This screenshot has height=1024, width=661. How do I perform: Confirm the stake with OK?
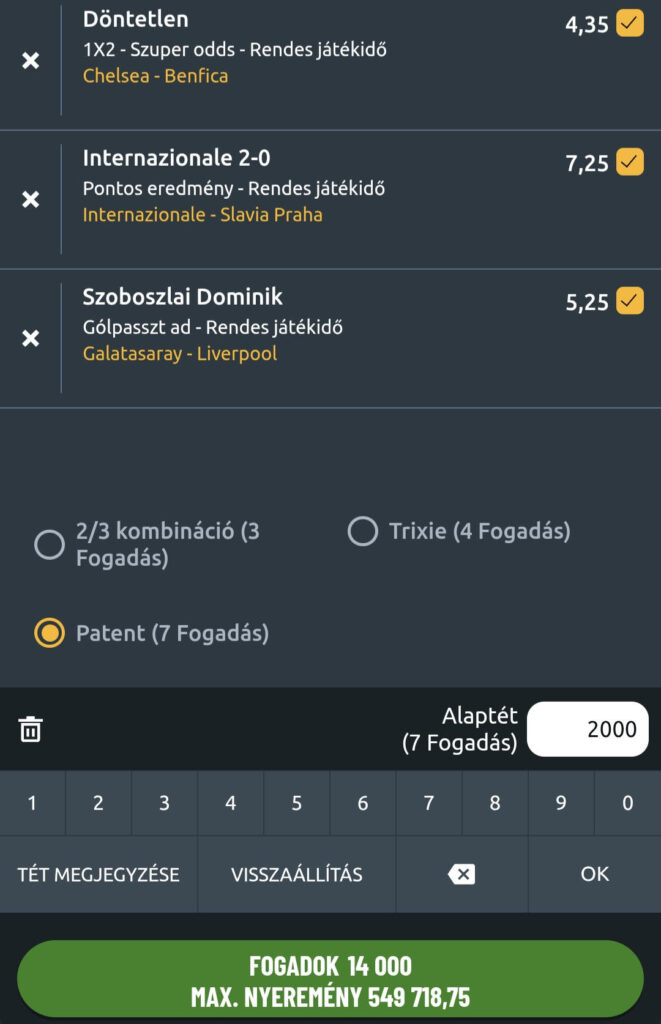(594, 874)
